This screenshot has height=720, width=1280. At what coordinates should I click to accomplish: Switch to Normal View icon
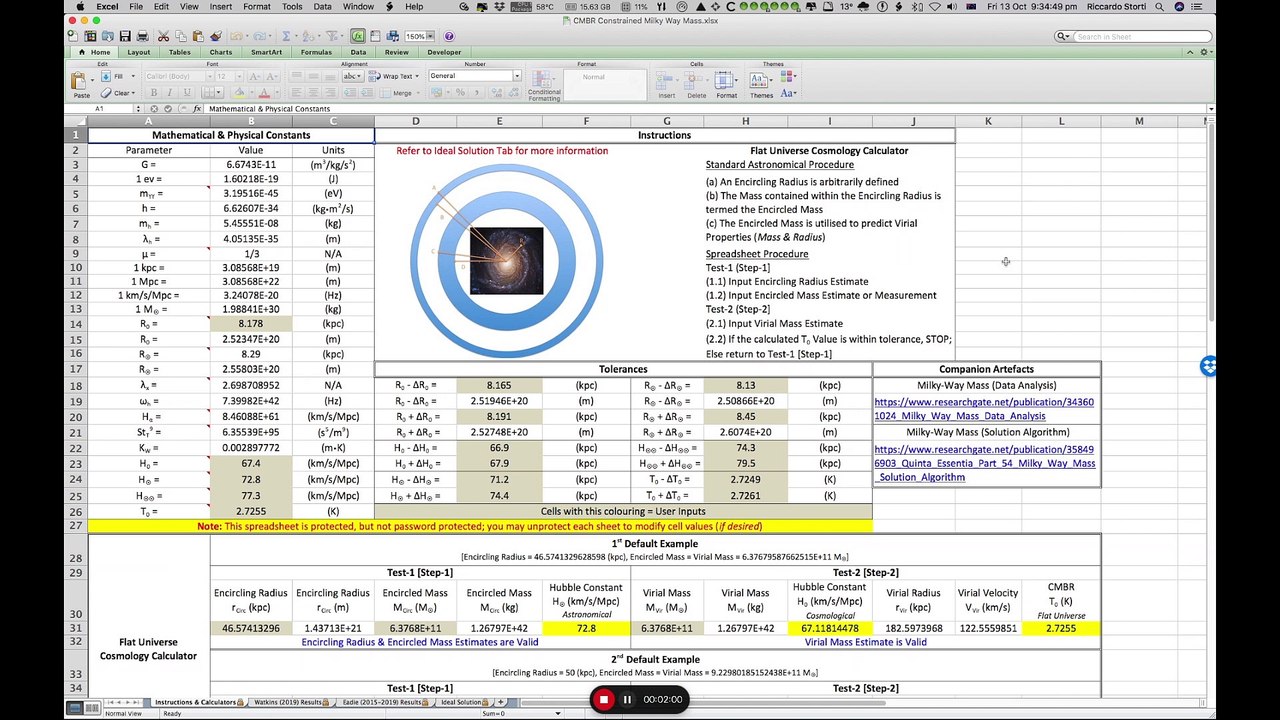[75, 707]
